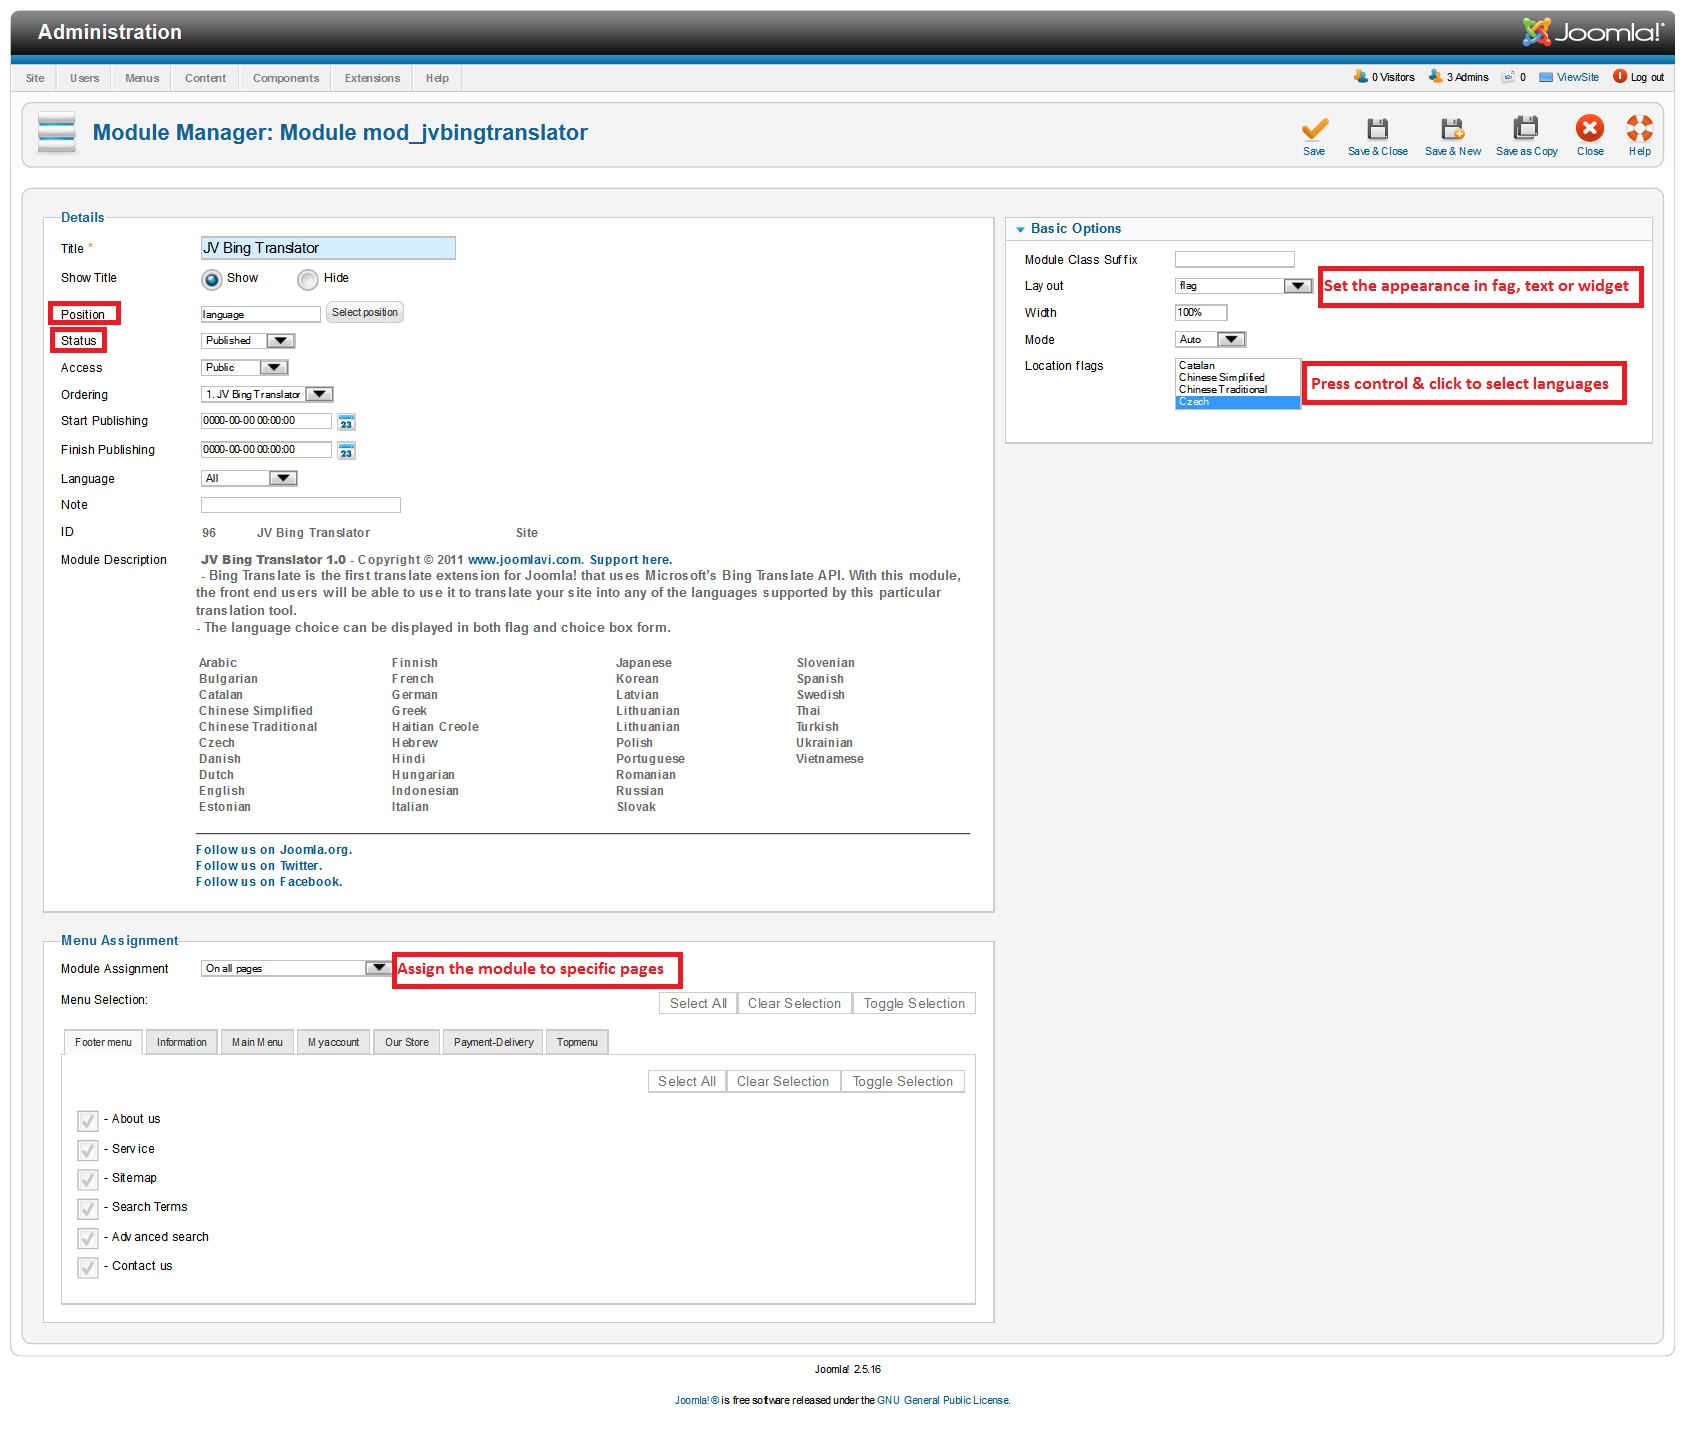Click the View Site icon

click(x=1546, y=77)
